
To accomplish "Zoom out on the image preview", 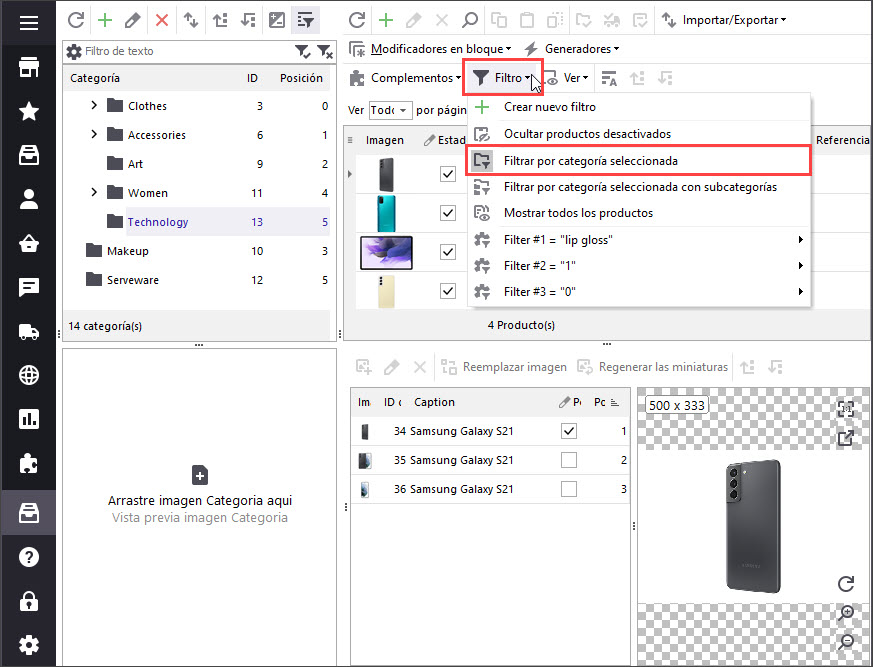I will [846, 641].
